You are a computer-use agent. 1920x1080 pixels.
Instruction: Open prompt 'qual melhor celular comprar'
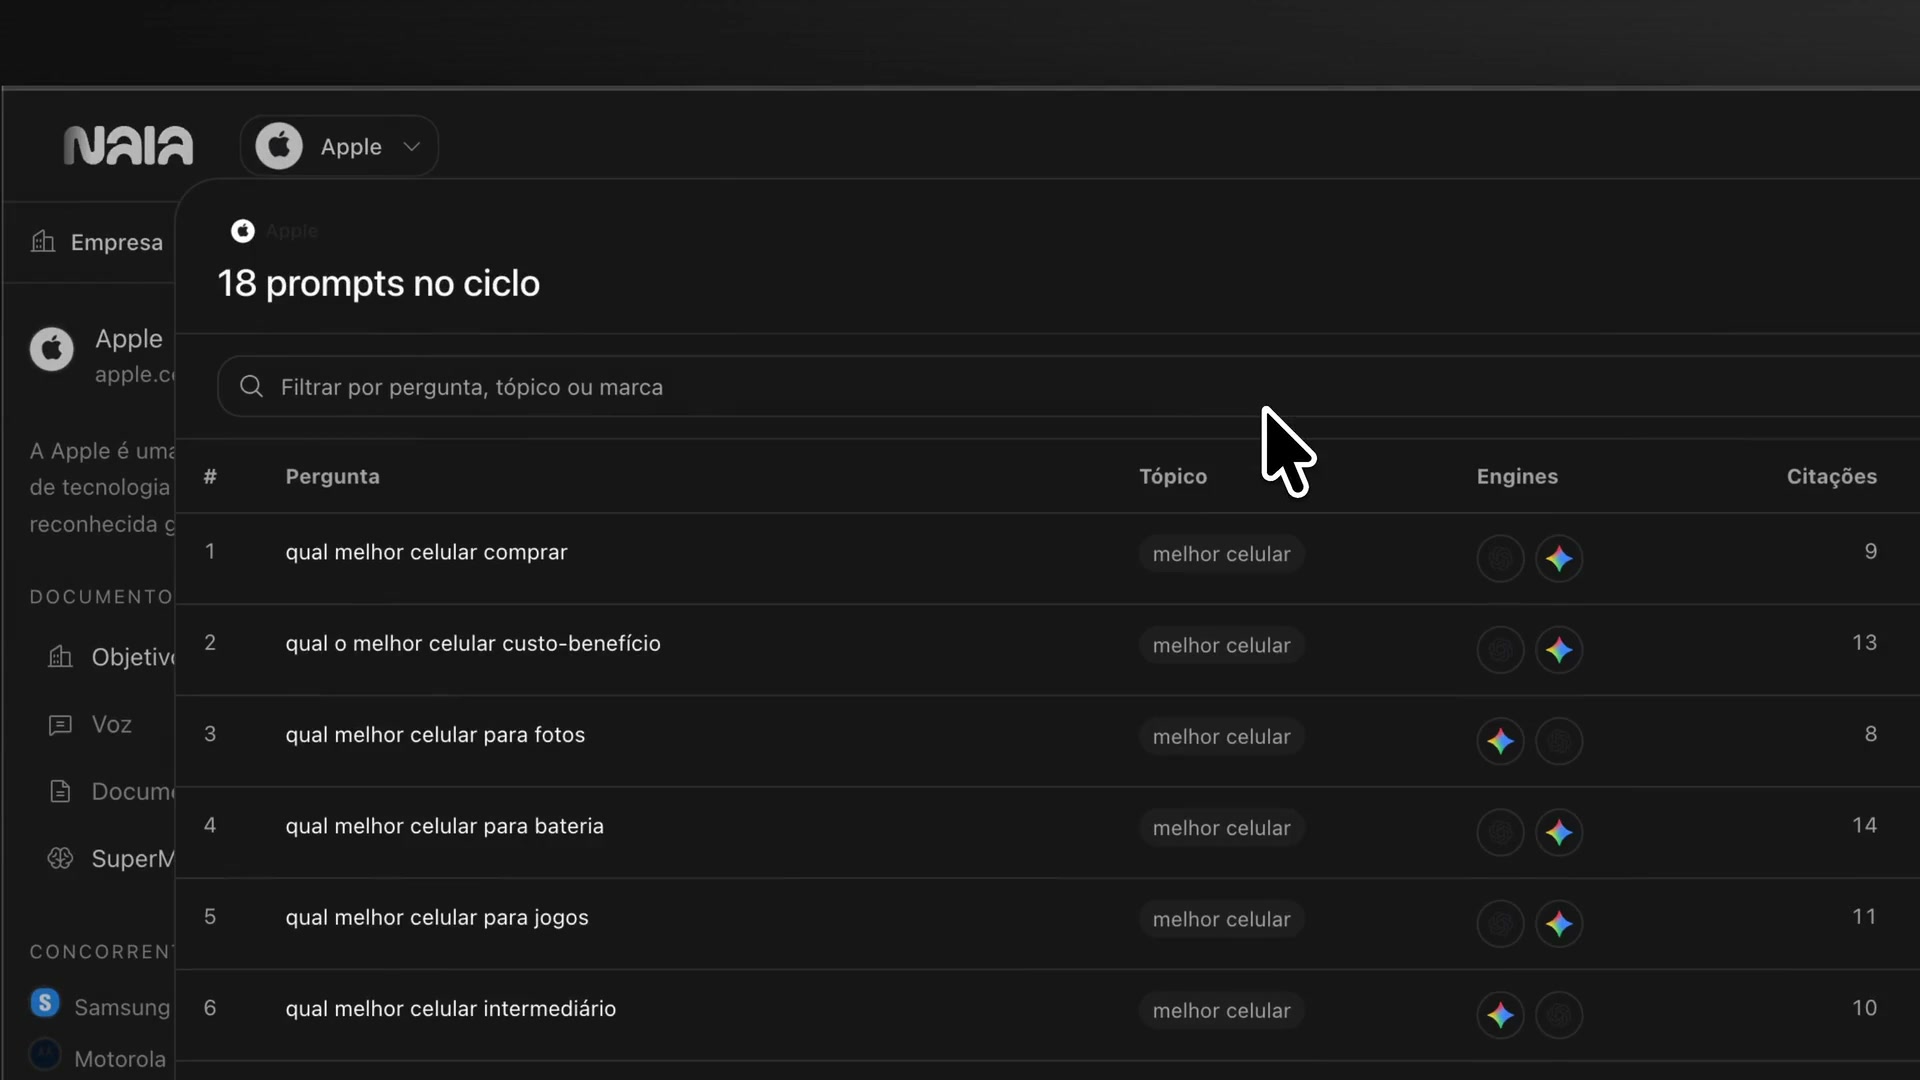click(426, 552)
